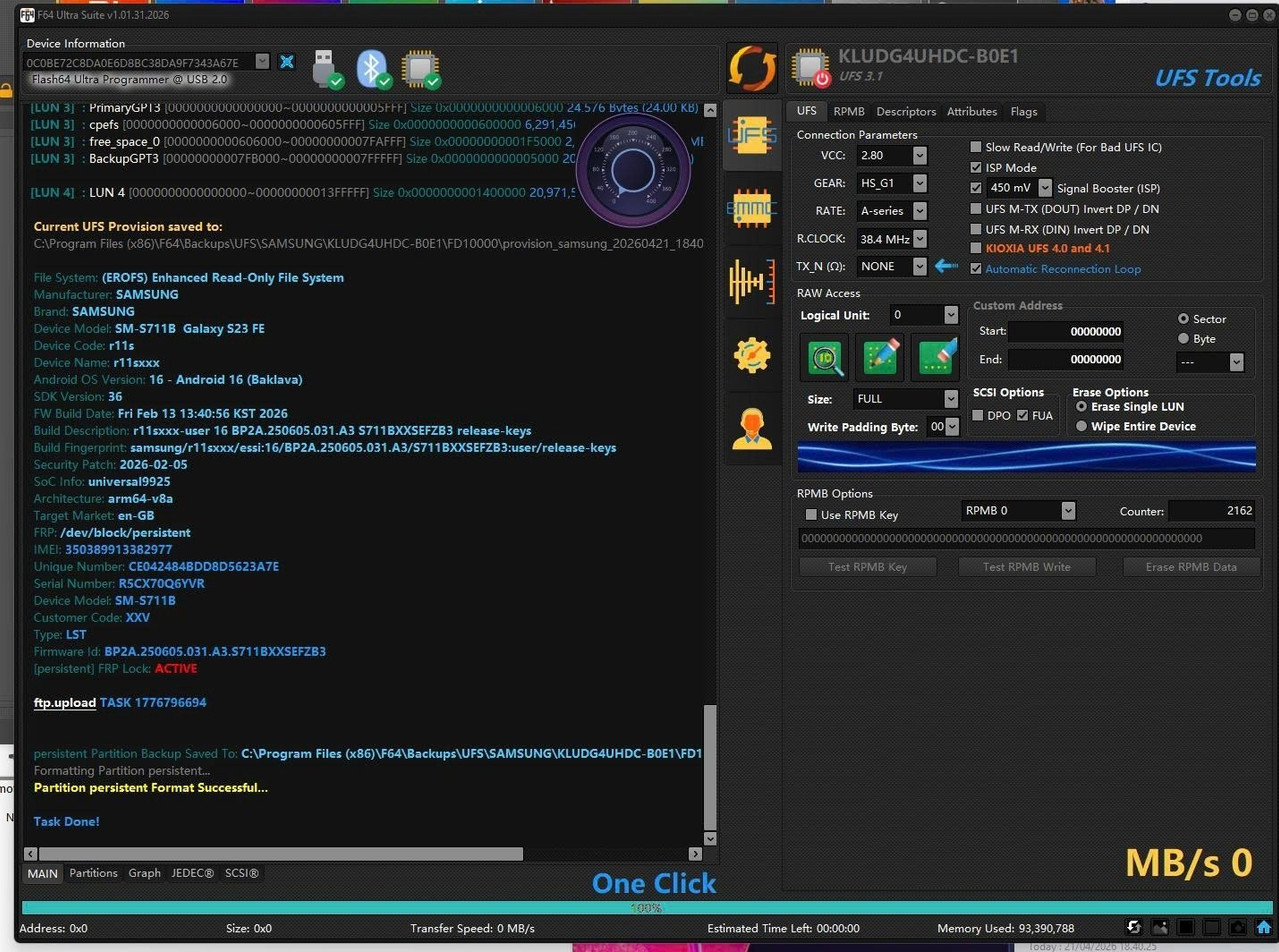Click the write chip pencil icon
This screenshot has height=952, width=1279.
[x=880, y=358]
